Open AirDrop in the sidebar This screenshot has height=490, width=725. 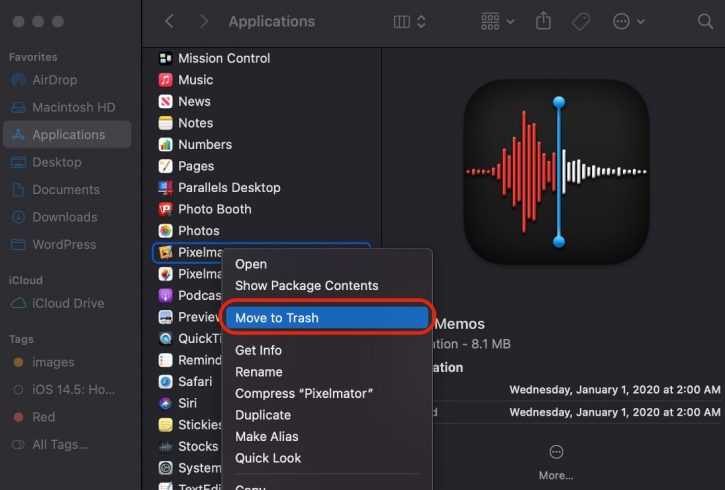click(x=67, y=80)
